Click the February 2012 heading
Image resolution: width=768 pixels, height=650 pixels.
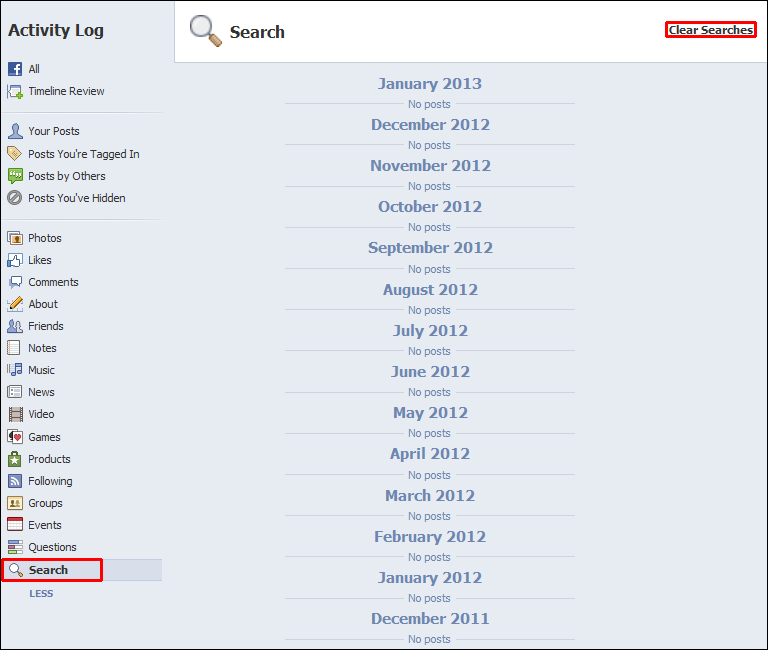coord(430,537)
